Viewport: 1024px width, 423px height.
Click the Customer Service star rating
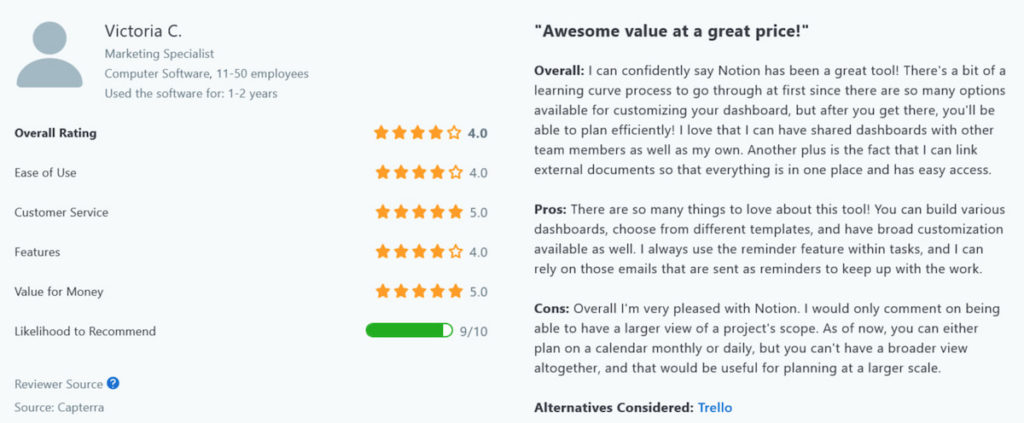[418, 212]
